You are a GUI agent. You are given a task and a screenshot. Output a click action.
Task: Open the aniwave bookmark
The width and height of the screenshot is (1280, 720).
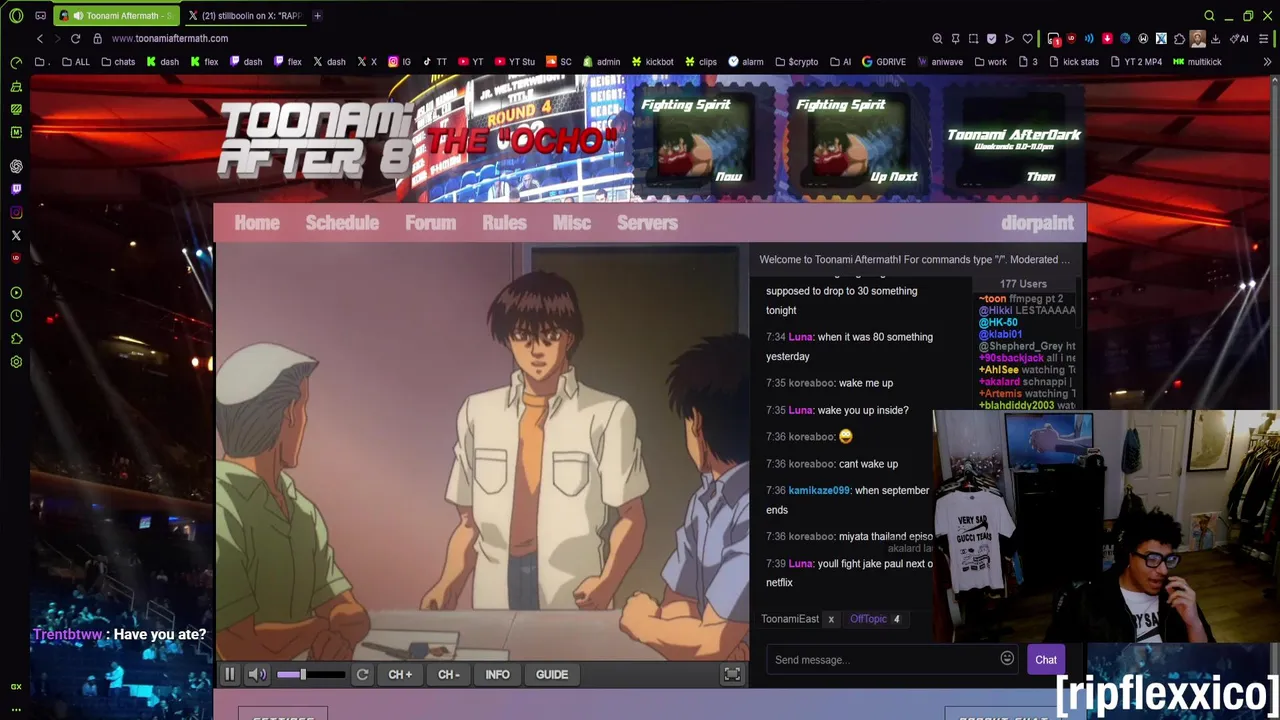940,62
